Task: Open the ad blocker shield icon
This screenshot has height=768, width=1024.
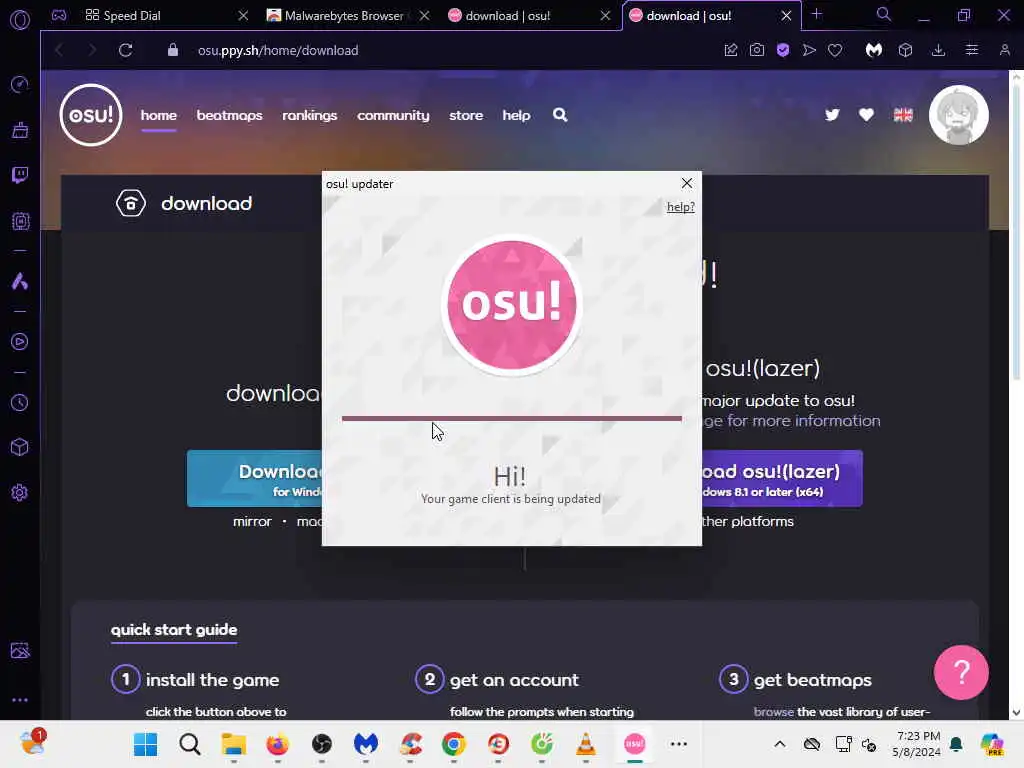Action: [x=783, y=50]
